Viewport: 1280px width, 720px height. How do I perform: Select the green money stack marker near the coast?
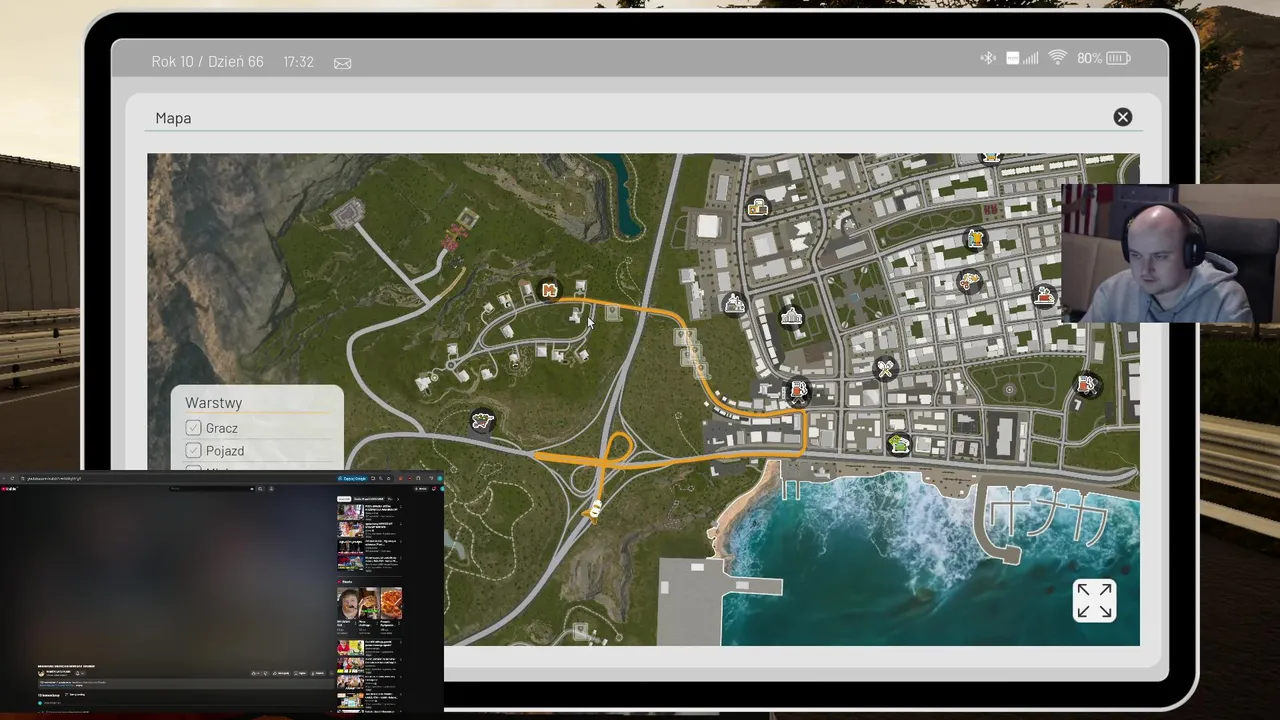click(x=899, y=444)
